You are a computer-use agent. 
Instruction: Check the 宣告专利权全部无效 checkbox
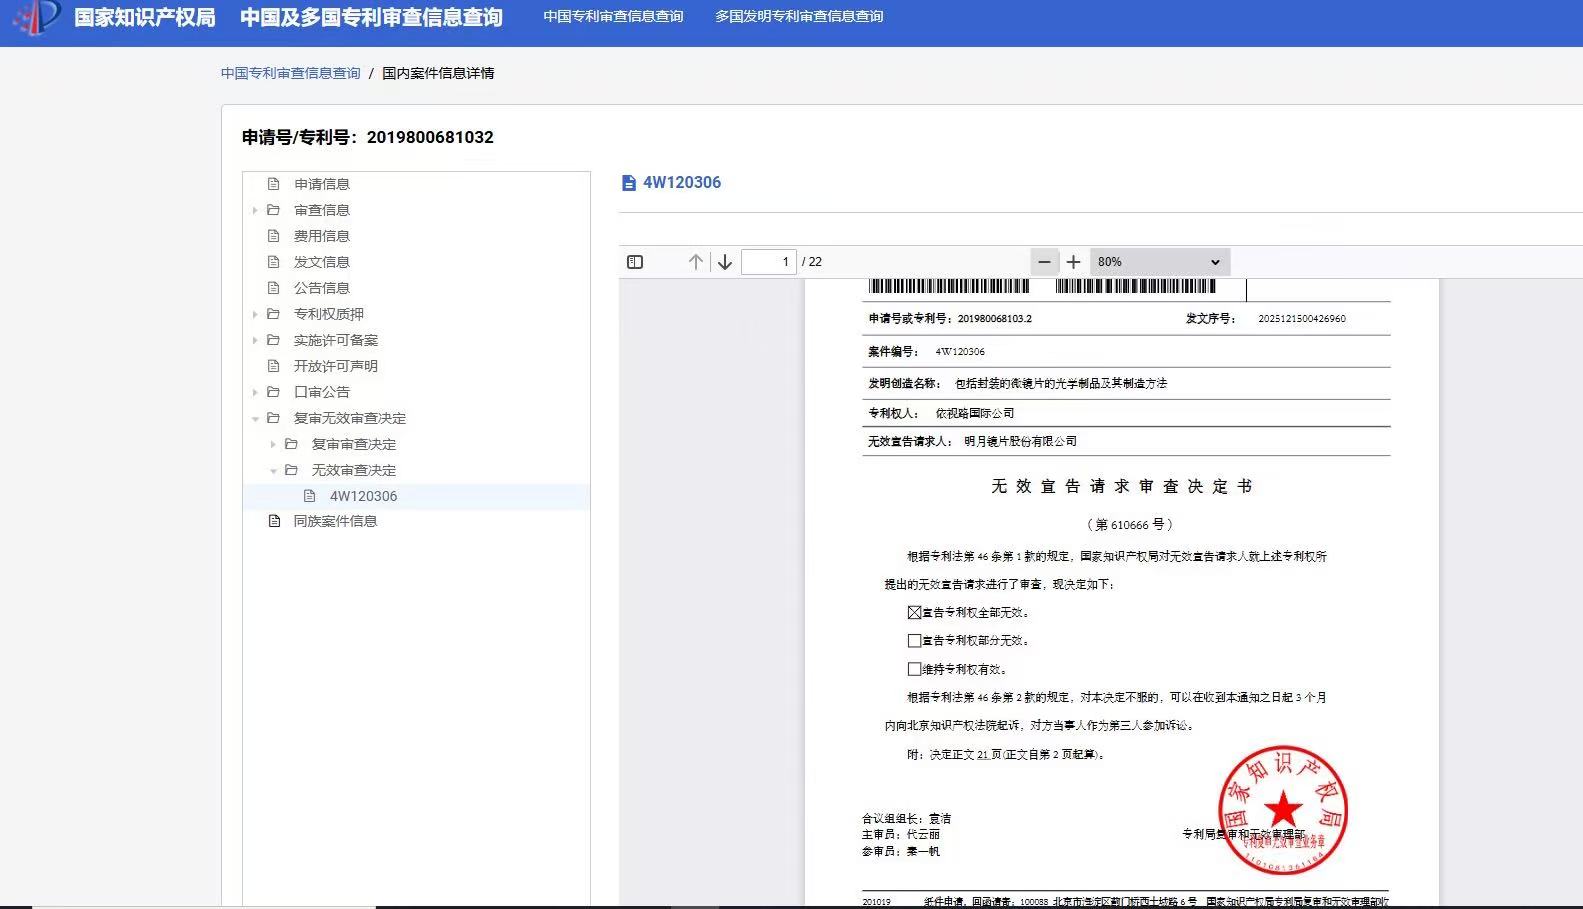click(x=914, y=612)
